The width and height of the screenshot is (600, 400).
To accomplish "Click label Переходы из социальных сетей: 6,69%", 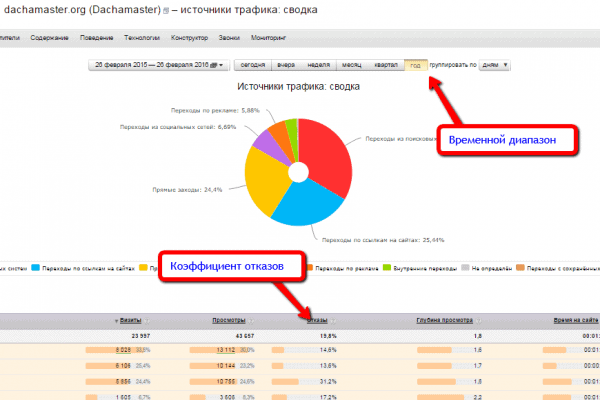I will point(178,127).
